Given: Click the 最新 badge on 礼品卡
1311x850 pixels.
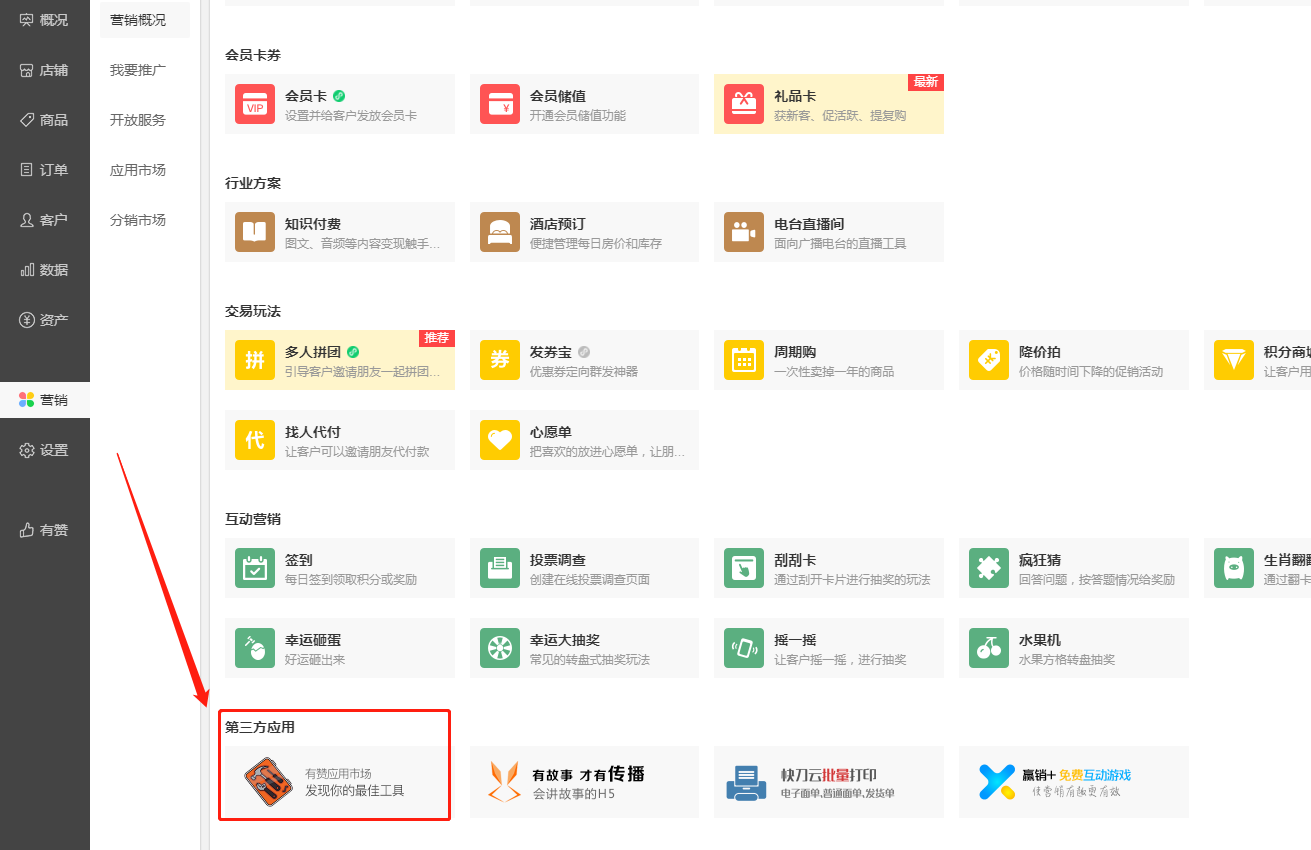Looking at the screenshot, I should click(x=926, y=82).
